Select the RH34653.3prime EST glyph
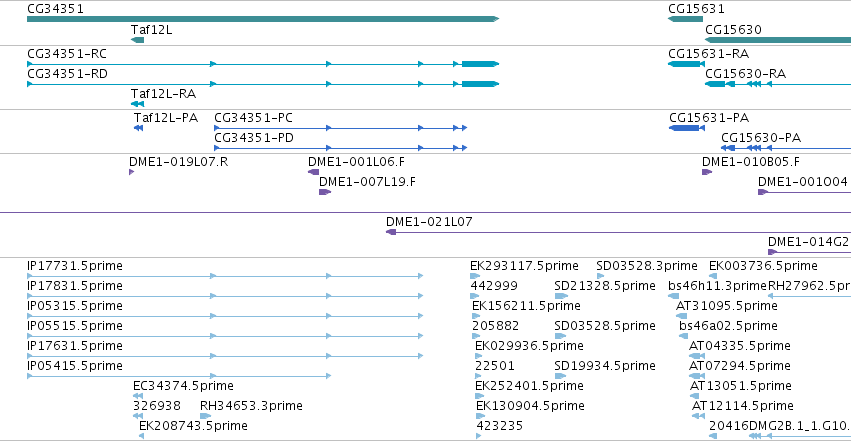 (x=205, y=416)
